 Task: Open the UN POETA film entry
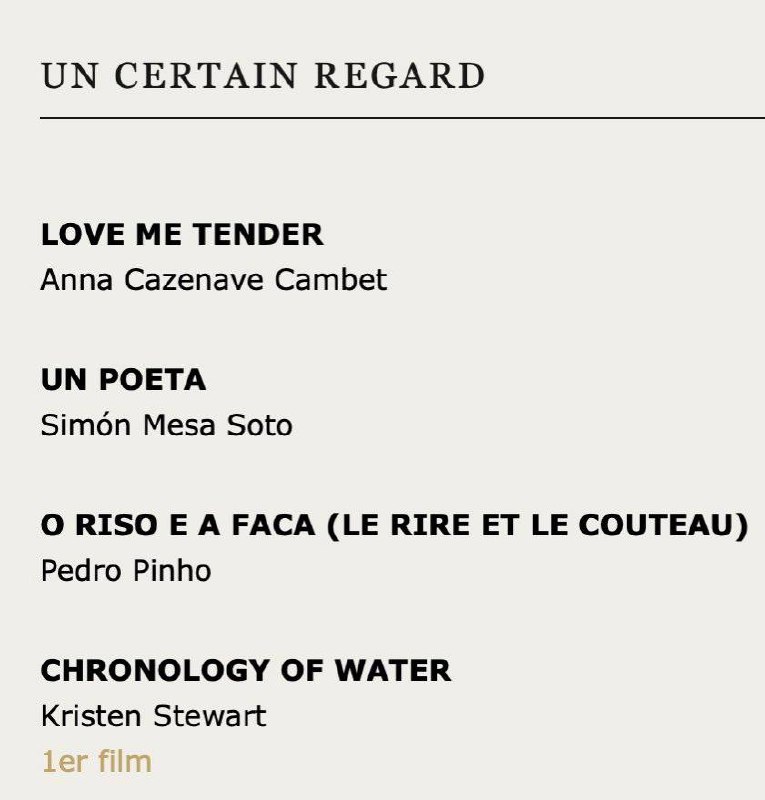[x=124, y=380]
